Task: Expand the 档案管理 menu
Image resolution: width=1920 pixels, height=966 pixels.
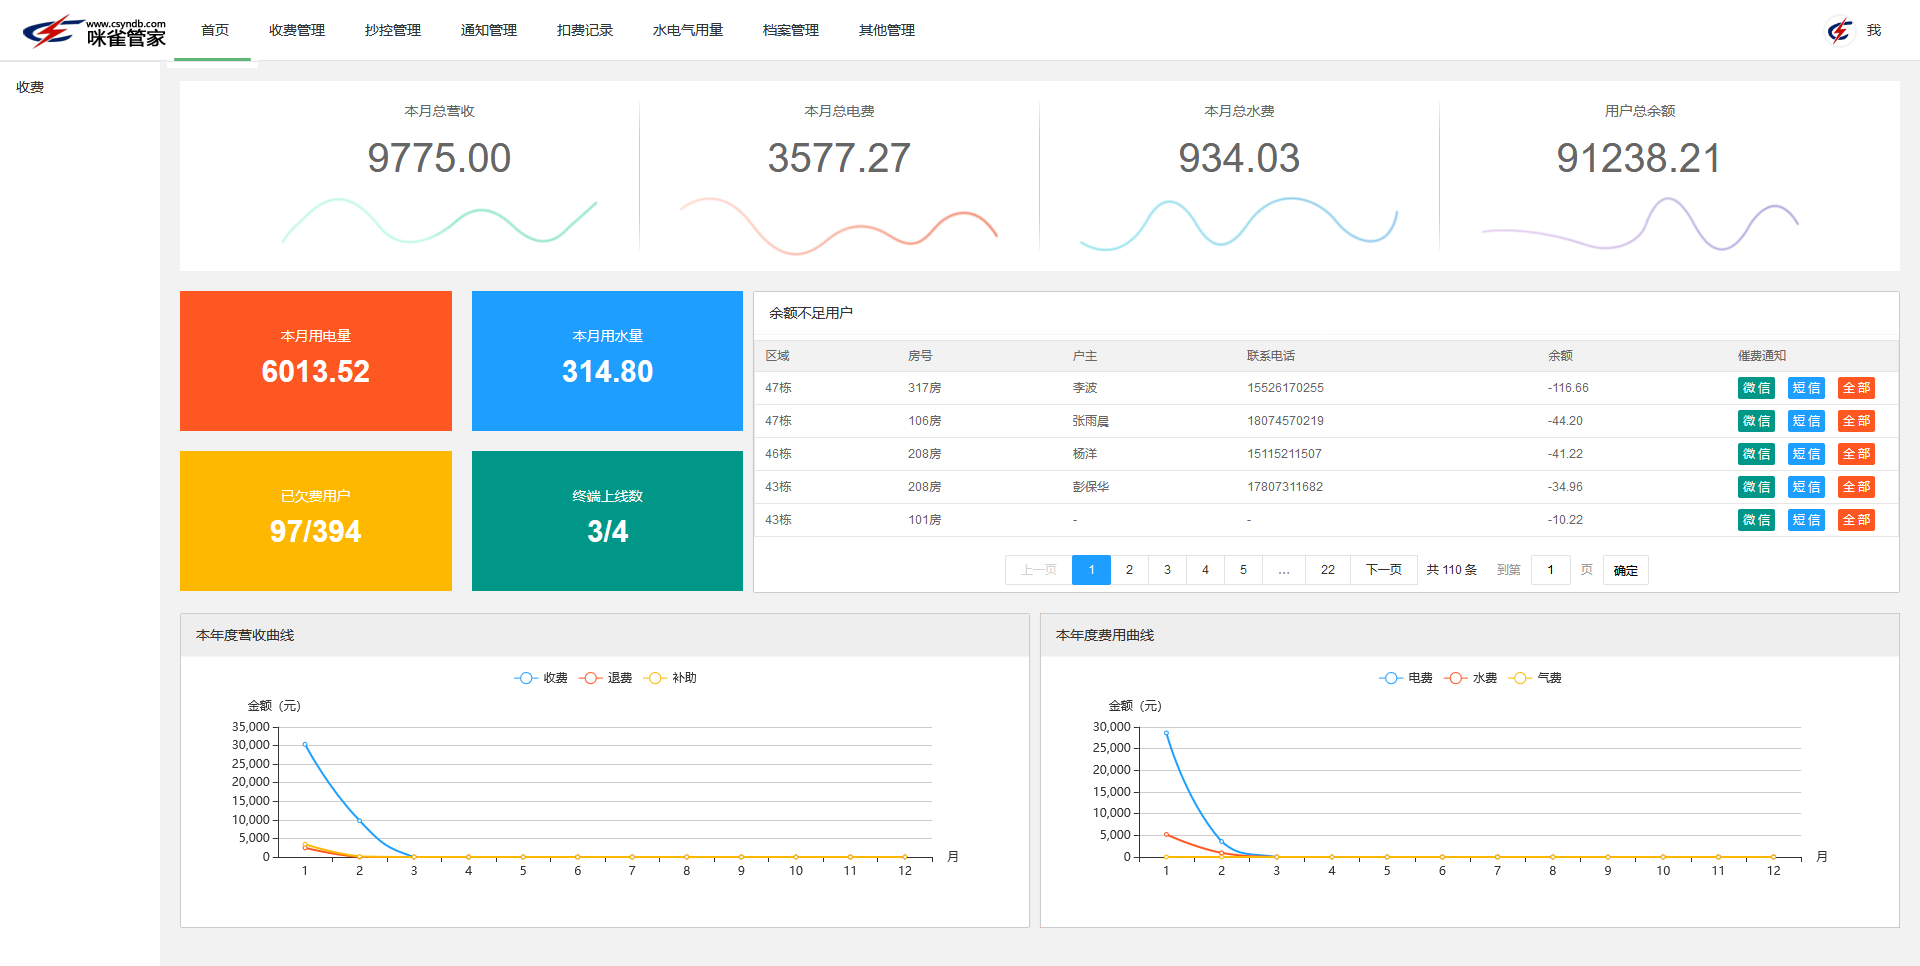Action: coord(790,30)
